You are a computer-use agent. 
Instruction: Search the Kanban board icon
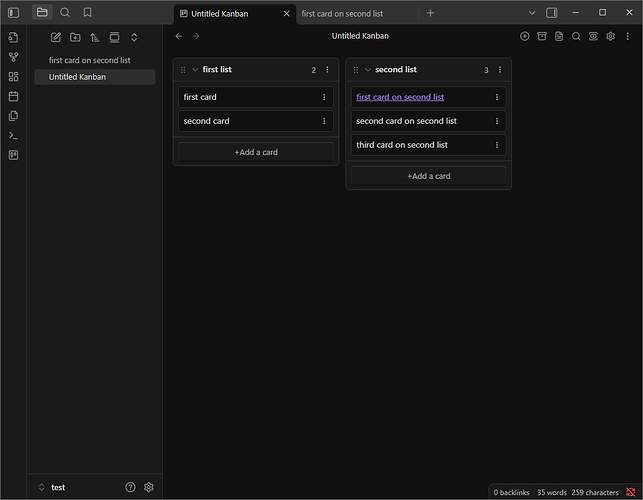576,37
